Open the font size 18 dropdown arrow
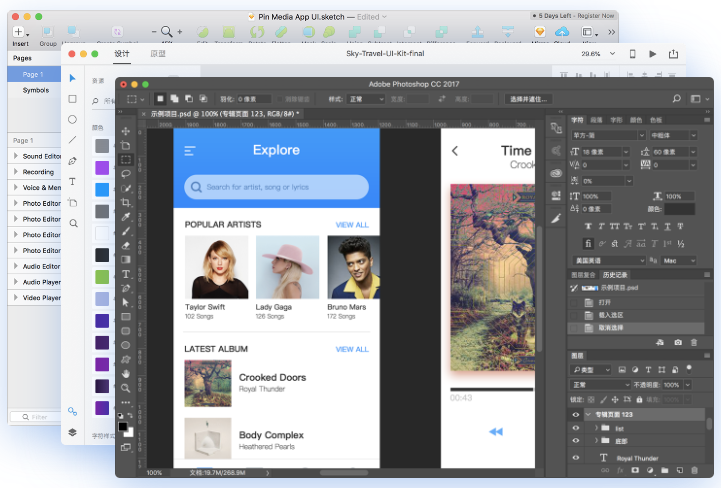721x488 pixels. click(626, 152)
